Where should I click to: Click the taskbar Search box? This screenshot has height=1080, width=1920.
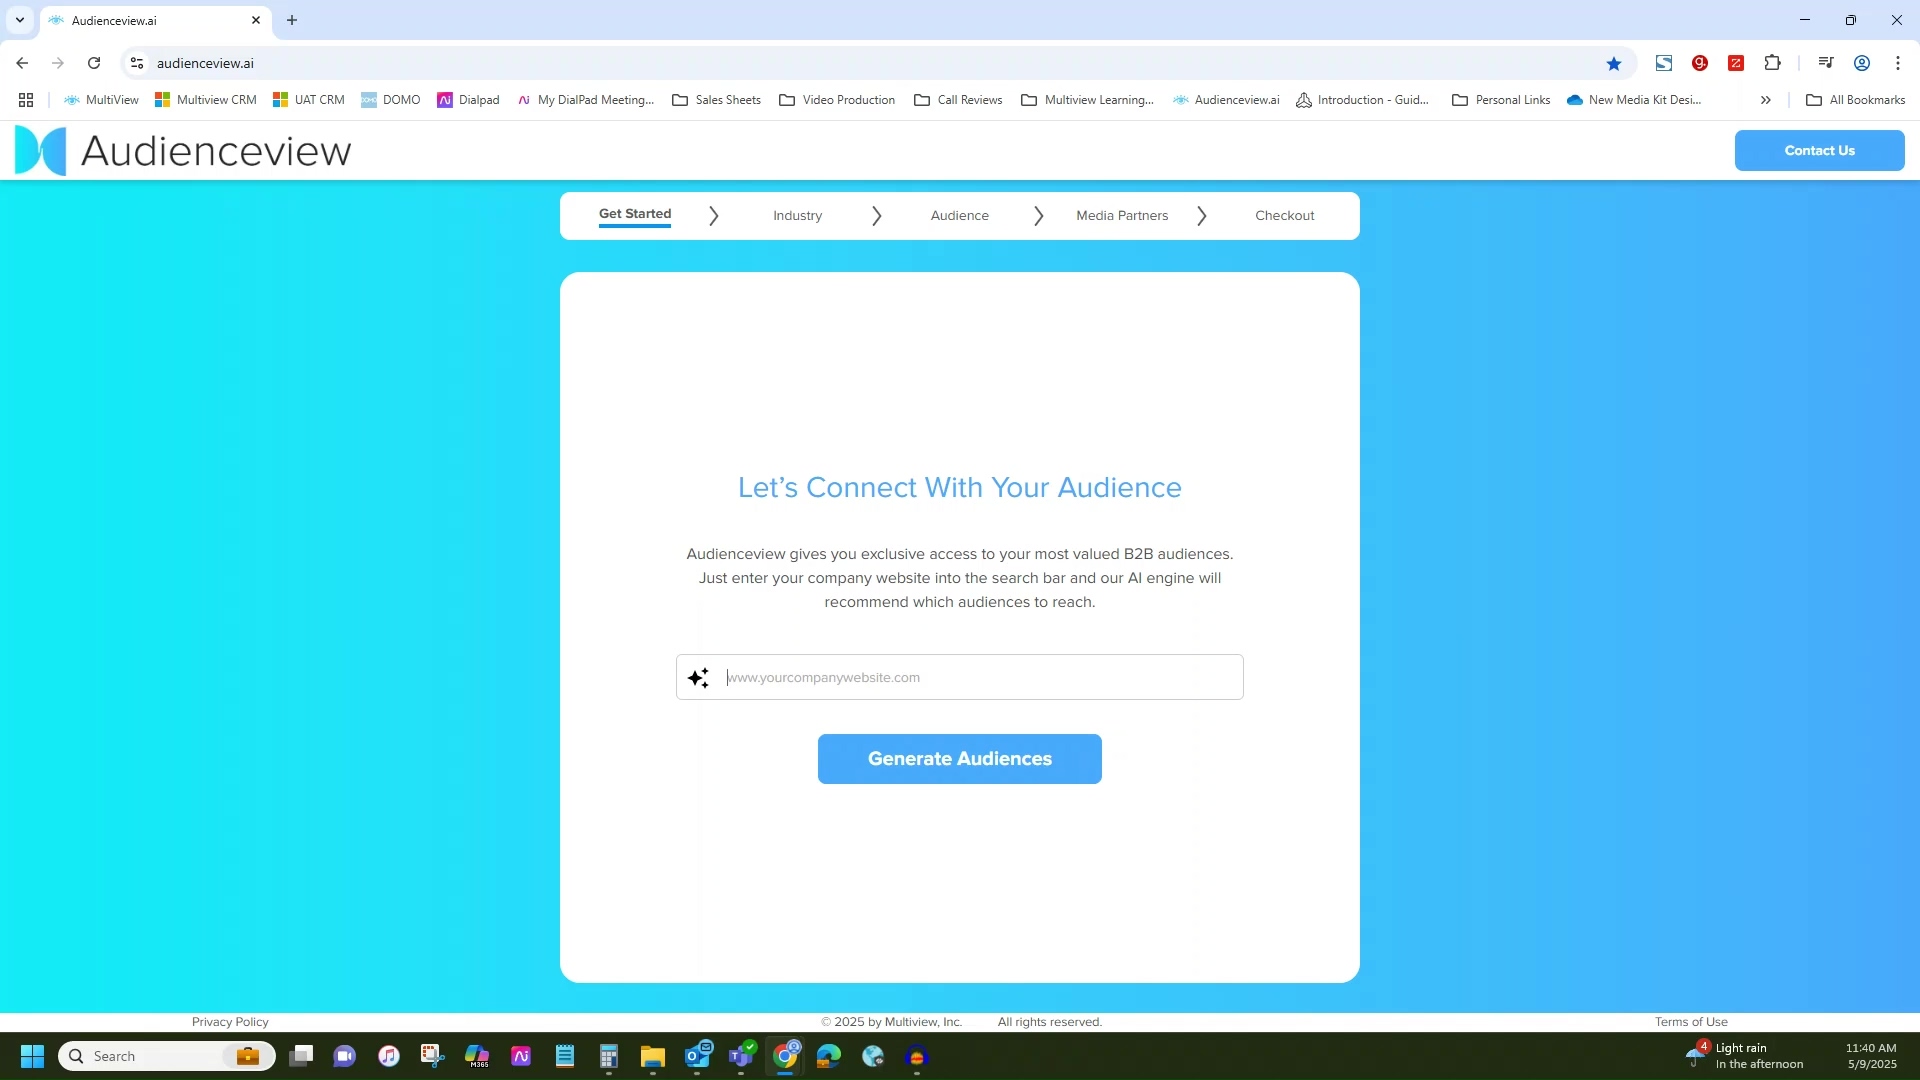[x=167, y=1056]
